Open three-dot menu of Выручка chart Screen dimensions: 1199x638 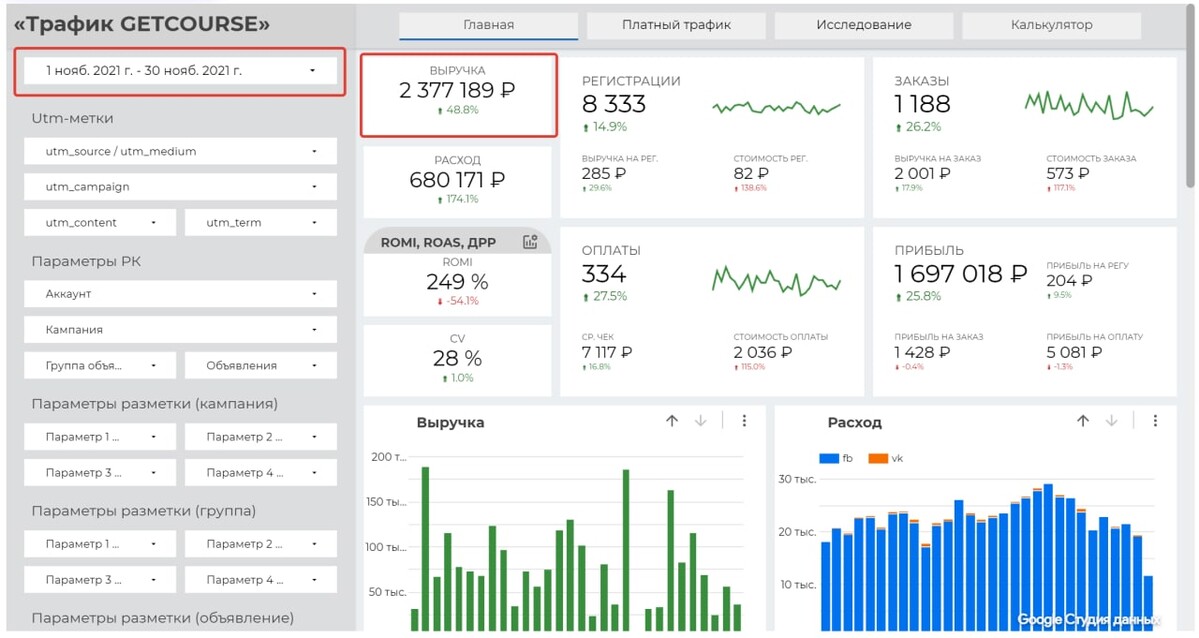tap(744, 421)
